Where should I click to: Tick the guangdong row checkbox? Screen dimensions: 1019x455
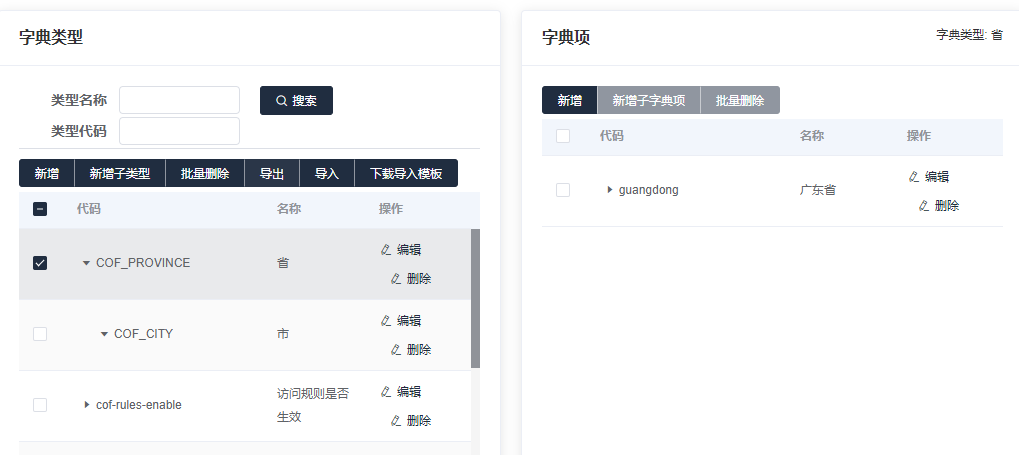click(x=563, y=190)
